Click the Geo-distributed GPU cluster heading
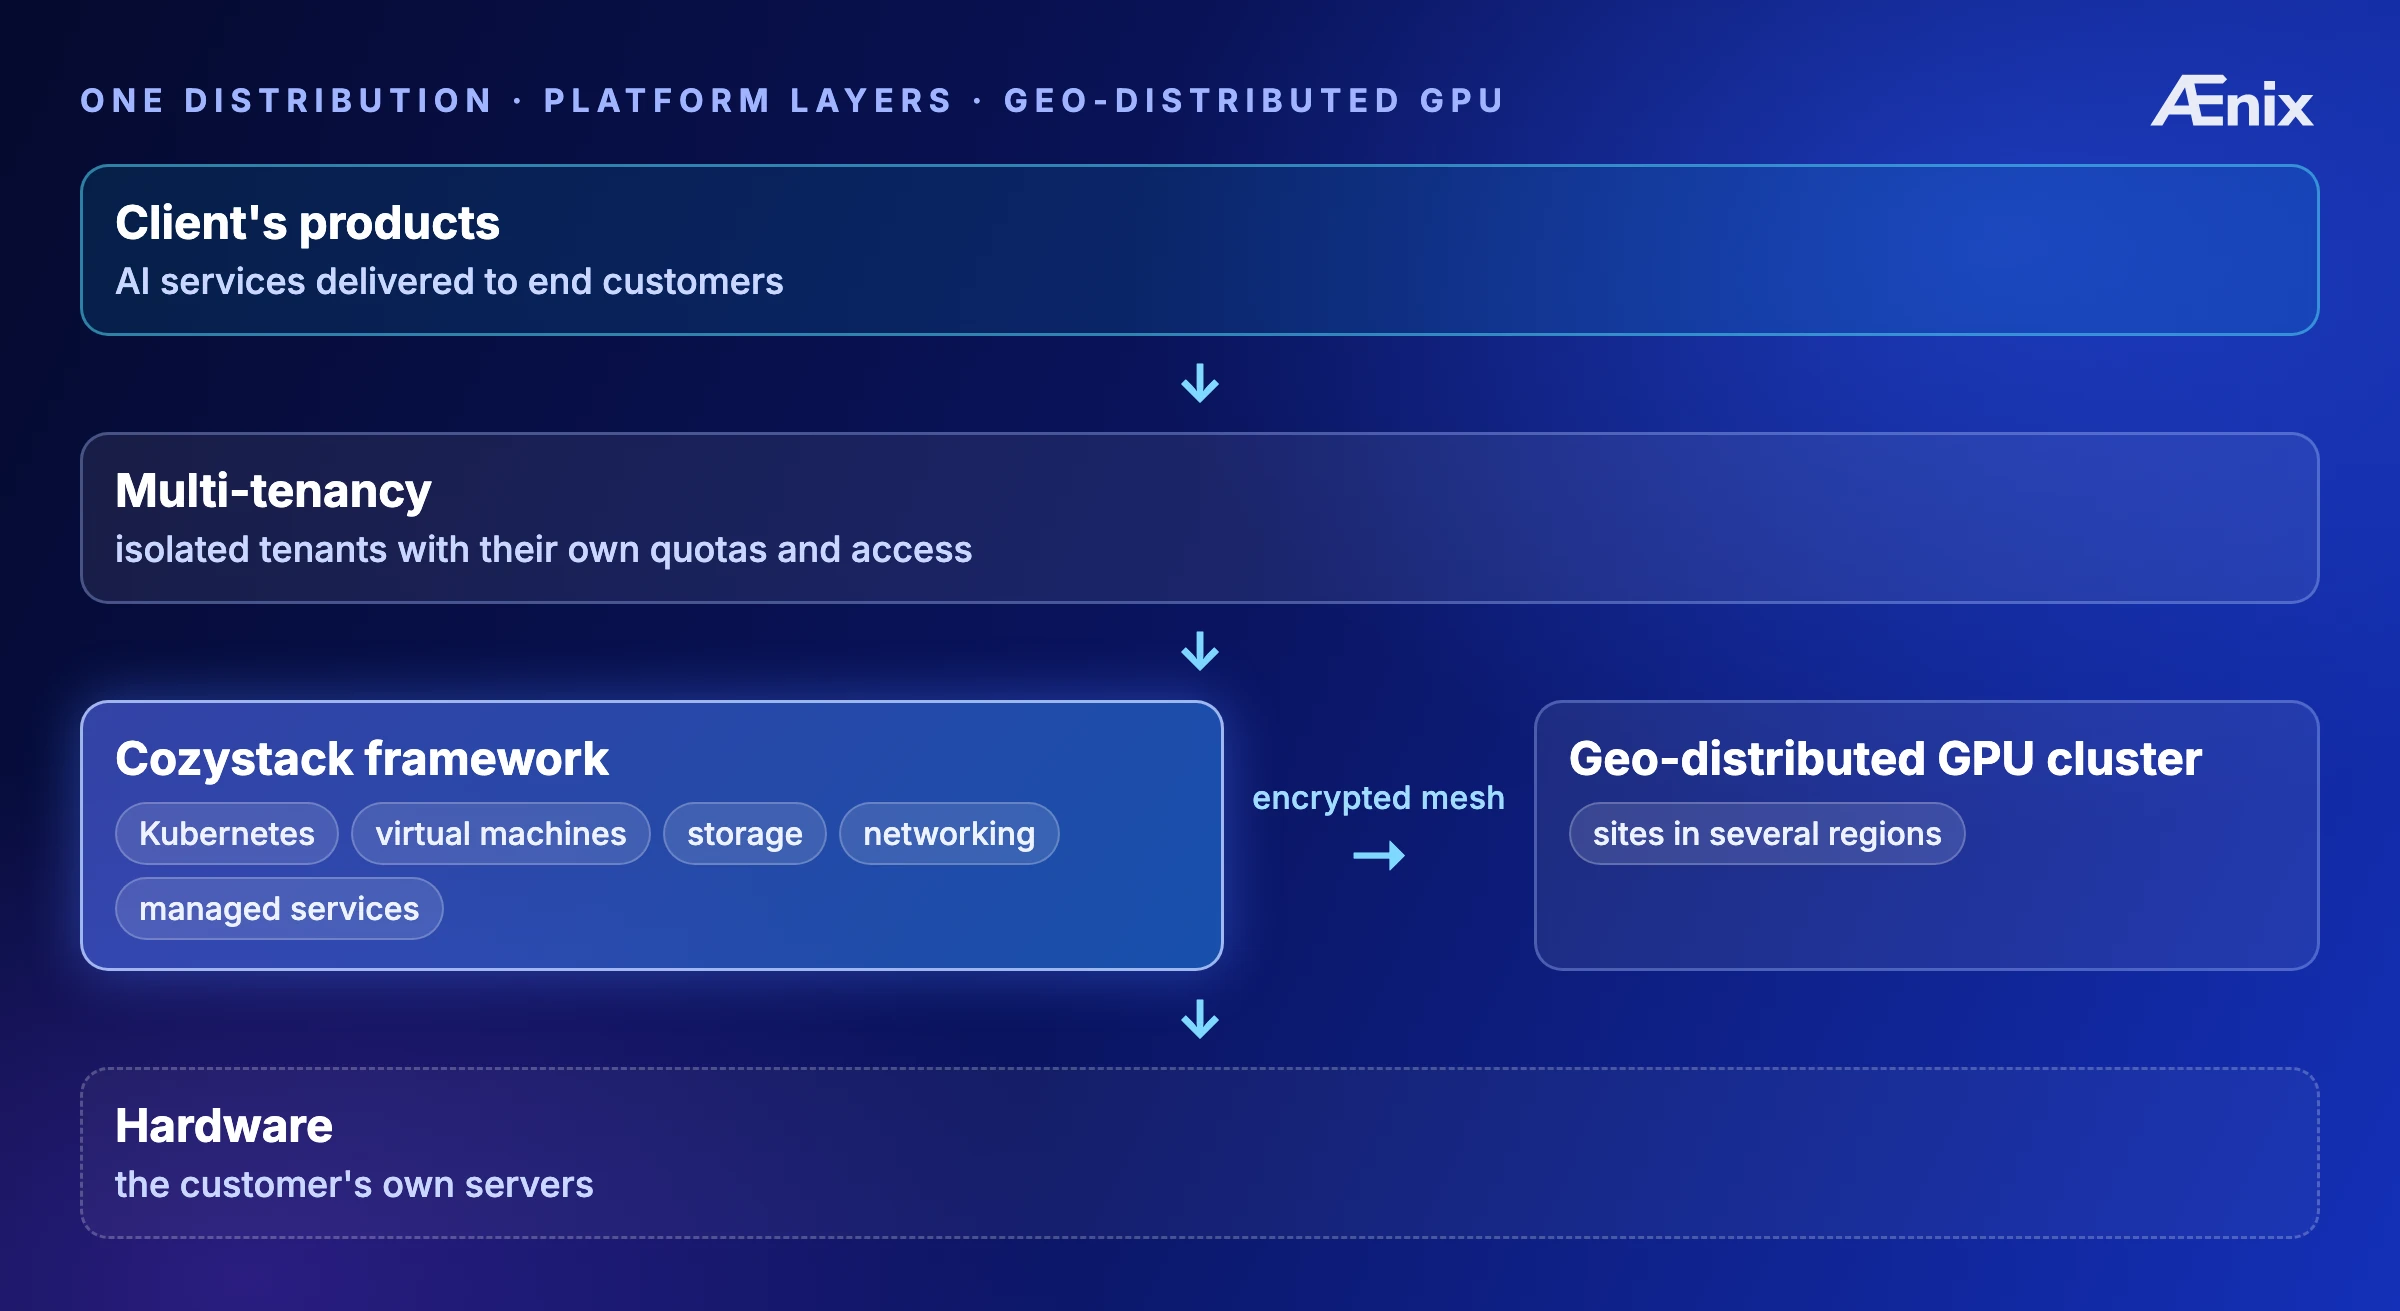Image resolution: width=2400 pixels, height=1311 pixels. [1885, 758]
